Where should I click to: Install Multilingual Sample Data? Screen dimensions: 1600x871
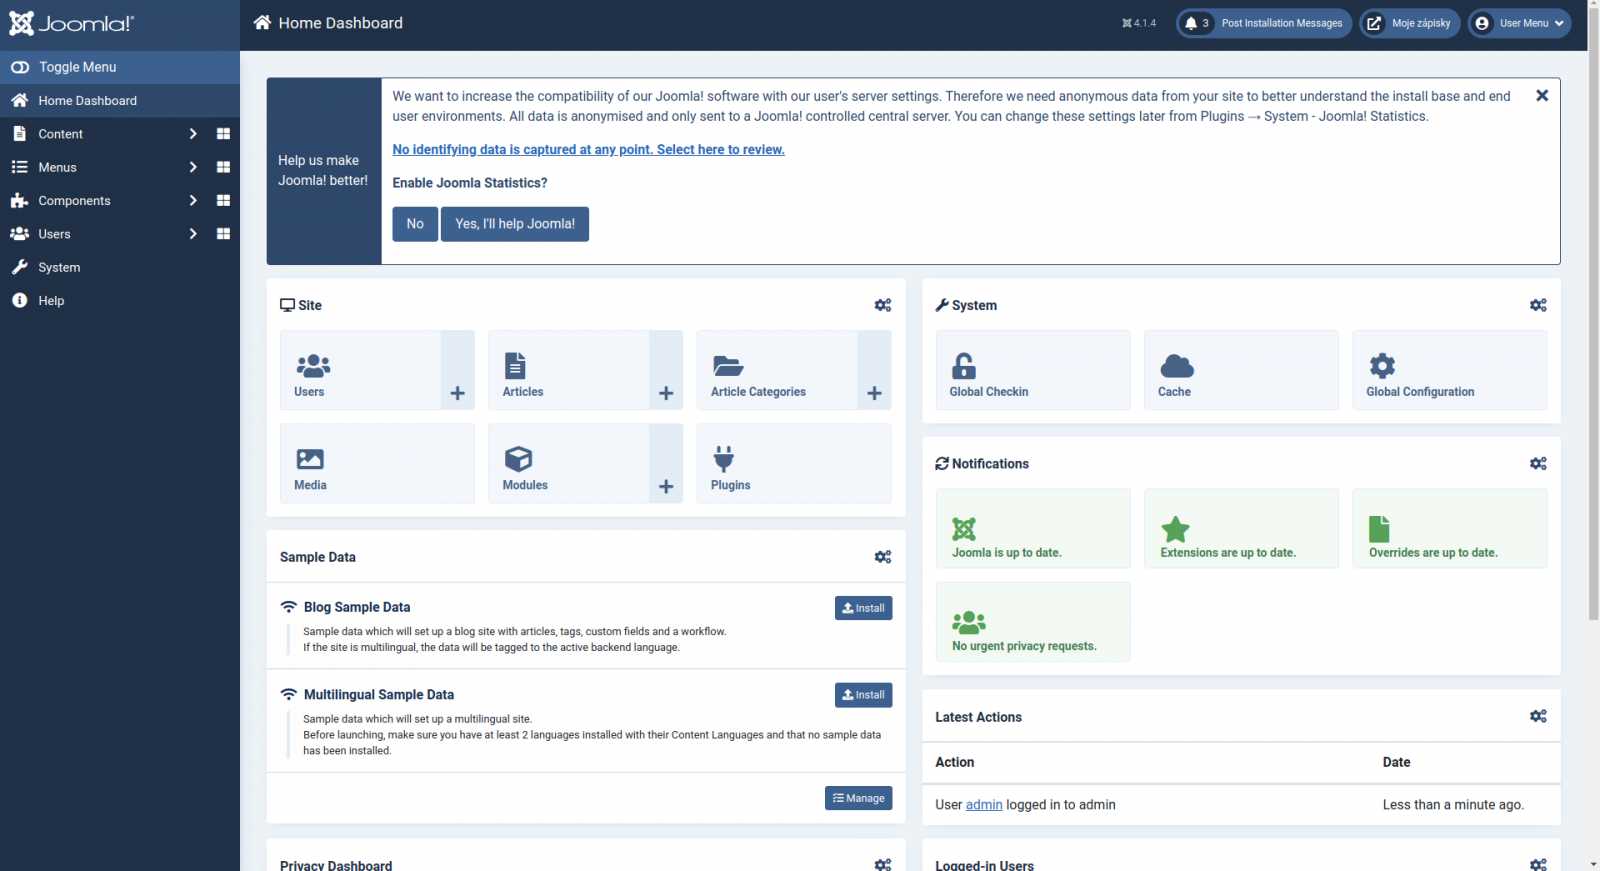click(x=863, y=695)
